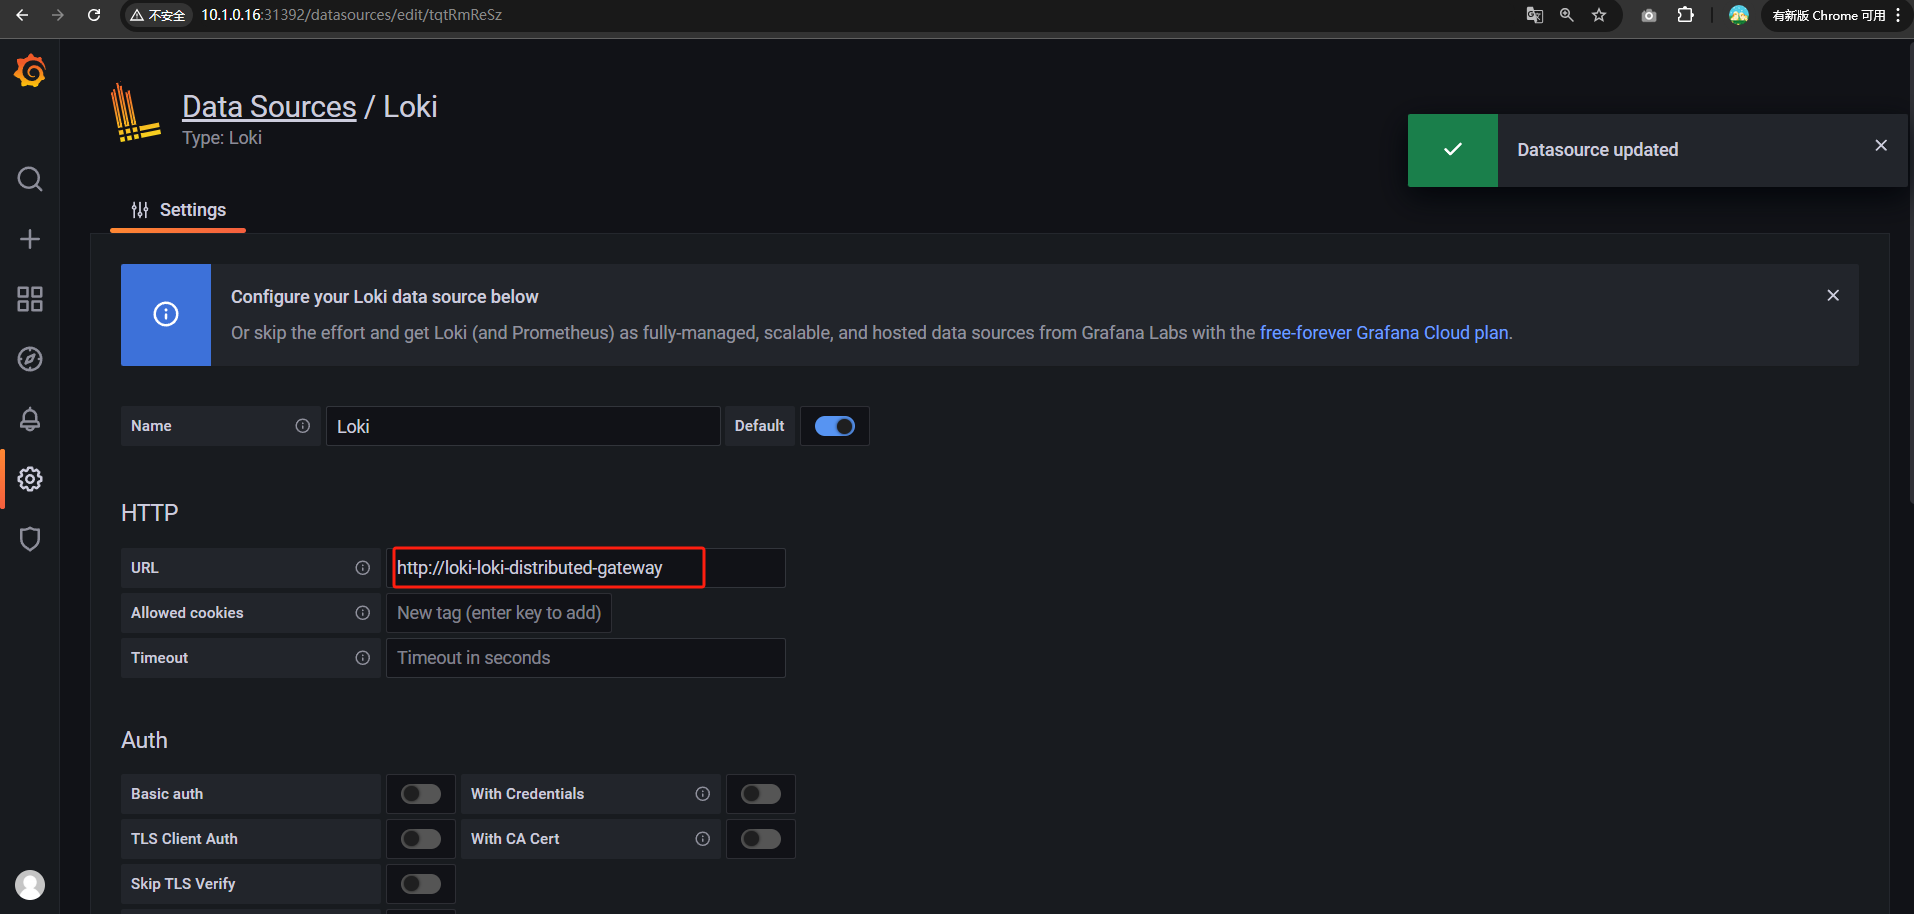Click the 'Type: Loki' subtitle text

222,138
